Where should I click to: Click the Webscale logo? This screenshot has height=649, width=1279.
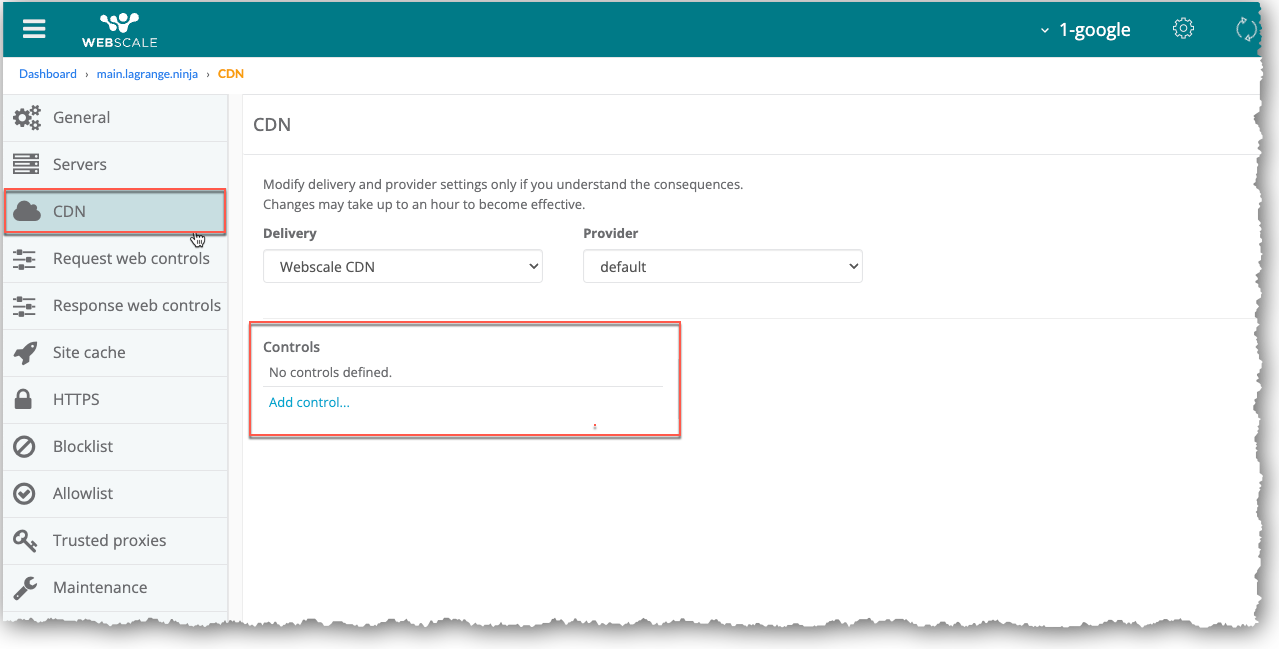click(119, 29)
